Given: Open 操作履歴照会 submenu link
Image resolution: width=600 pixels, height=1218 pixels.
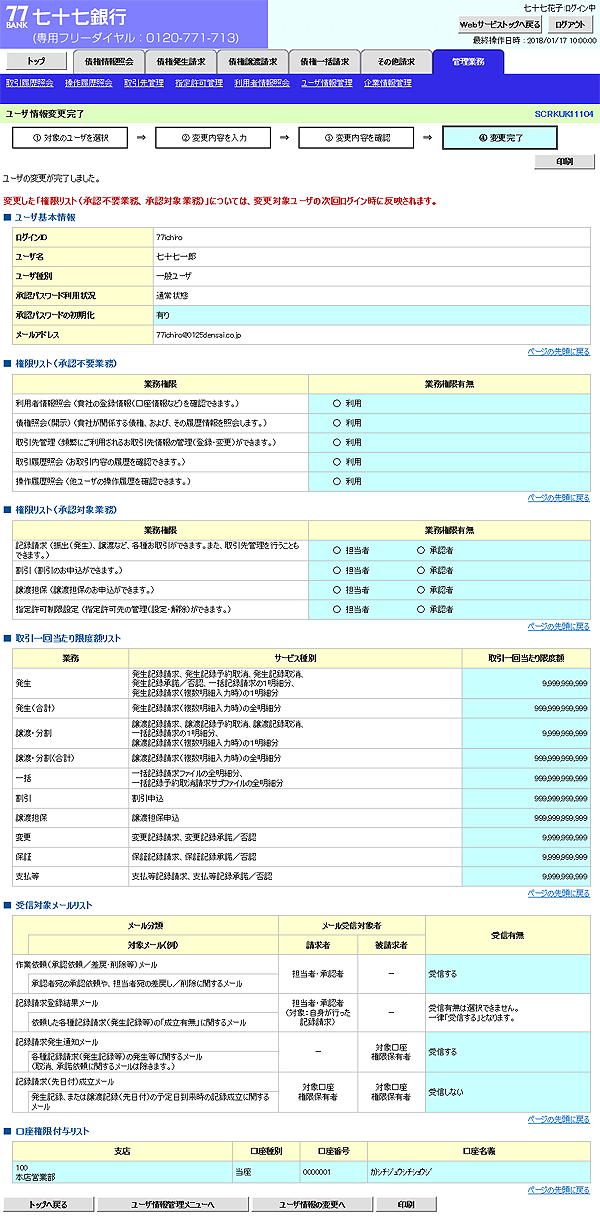Looking at the screenshot, I should click(88, 83).
